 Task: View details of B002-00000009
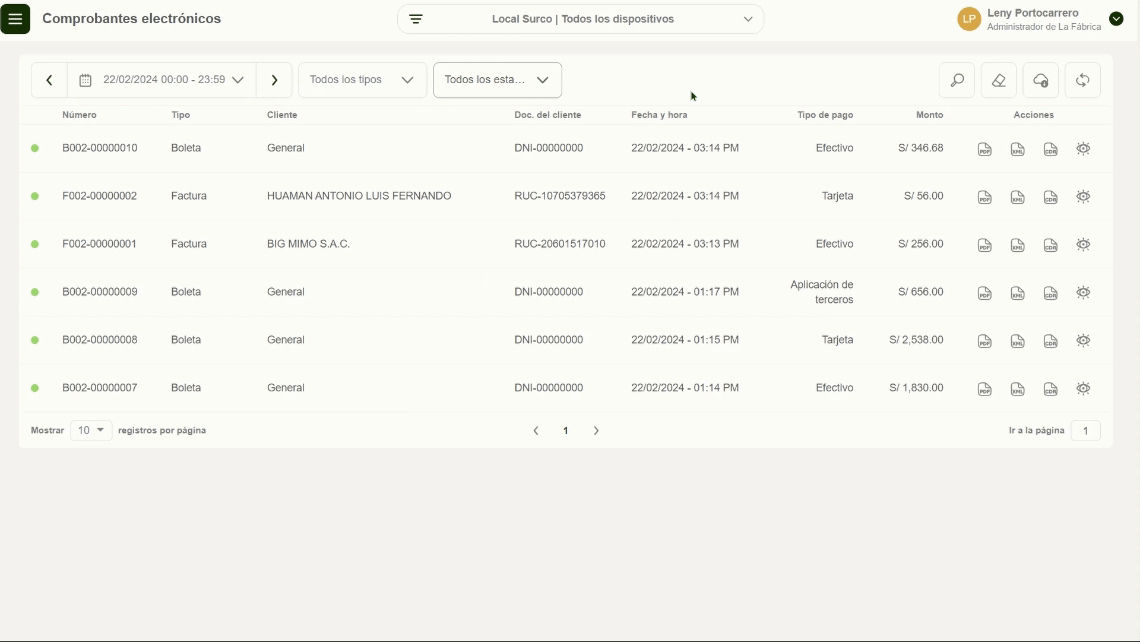coord(1083,292)
